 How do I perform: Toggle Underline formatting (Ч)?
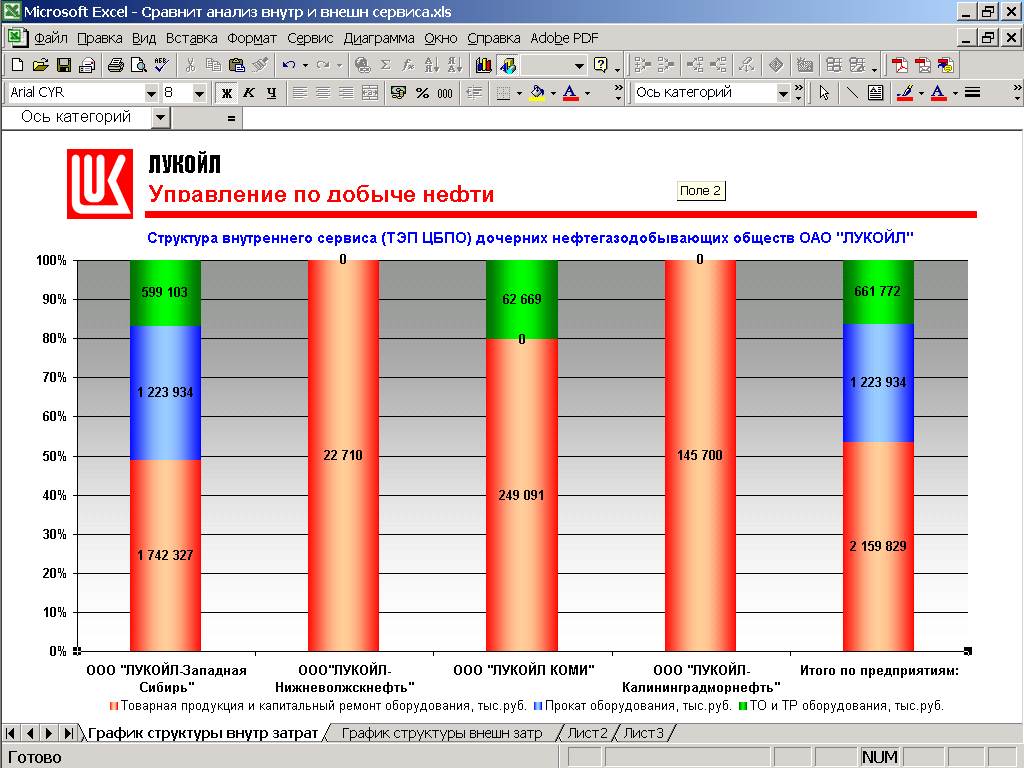tap(272, 93)
